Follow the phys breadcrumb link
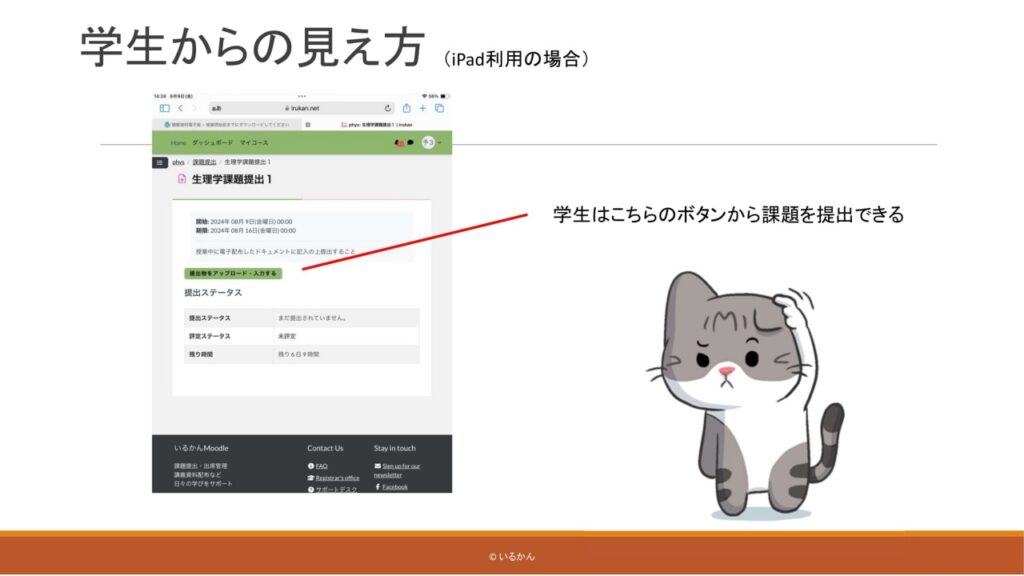 click(x=178, y=162)
